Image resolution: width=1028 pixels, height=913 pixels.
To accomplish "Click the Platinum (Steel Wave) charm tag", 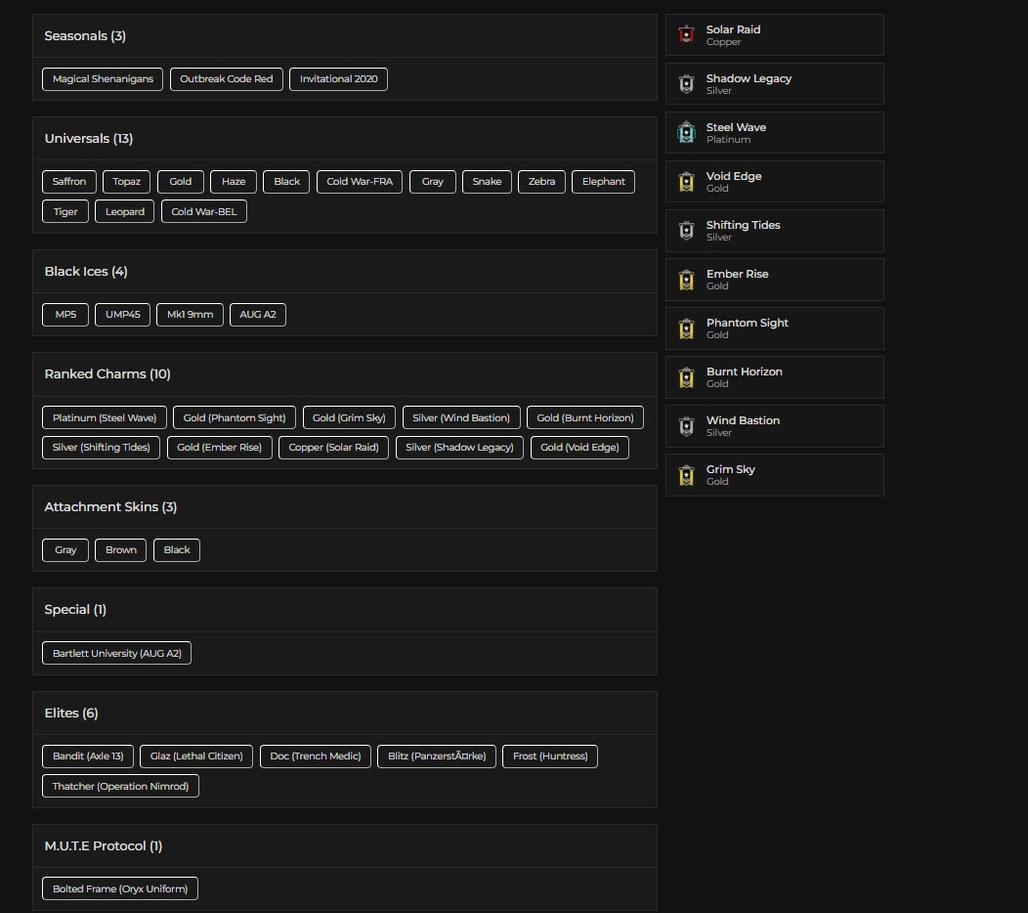I will (104, 418).
